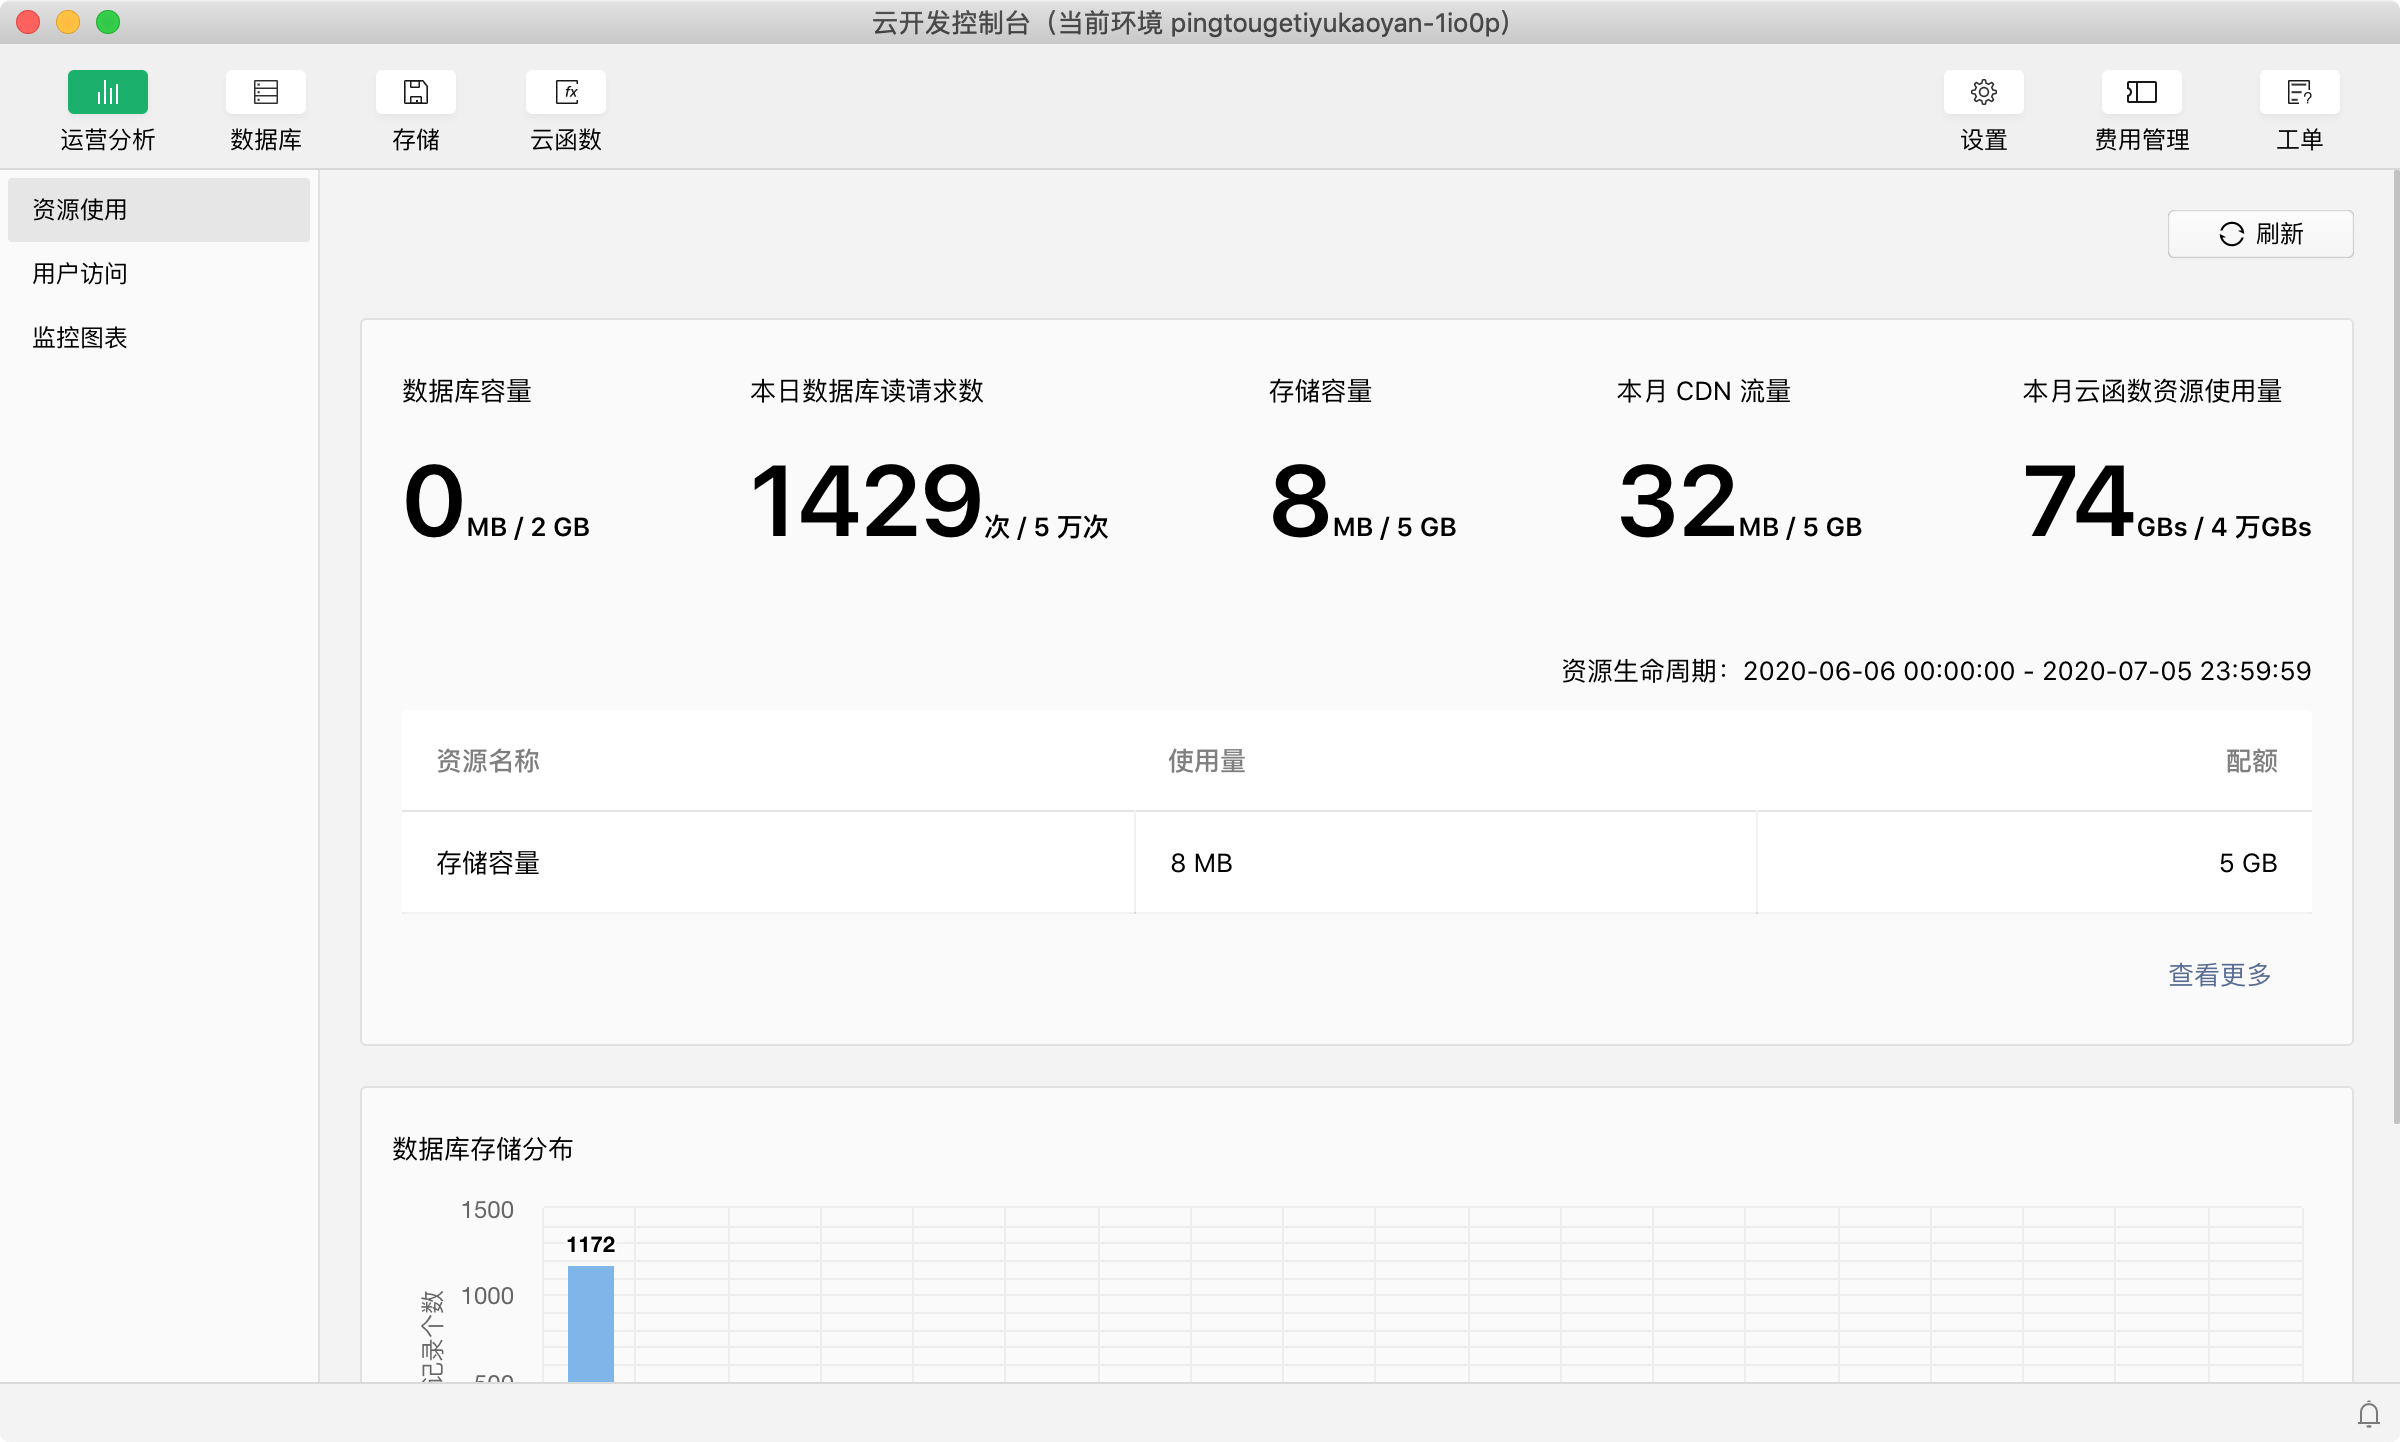
Task: Open the 运营分析 analytics chart icon
Action: pyautogui.click(x=107, y=92)
